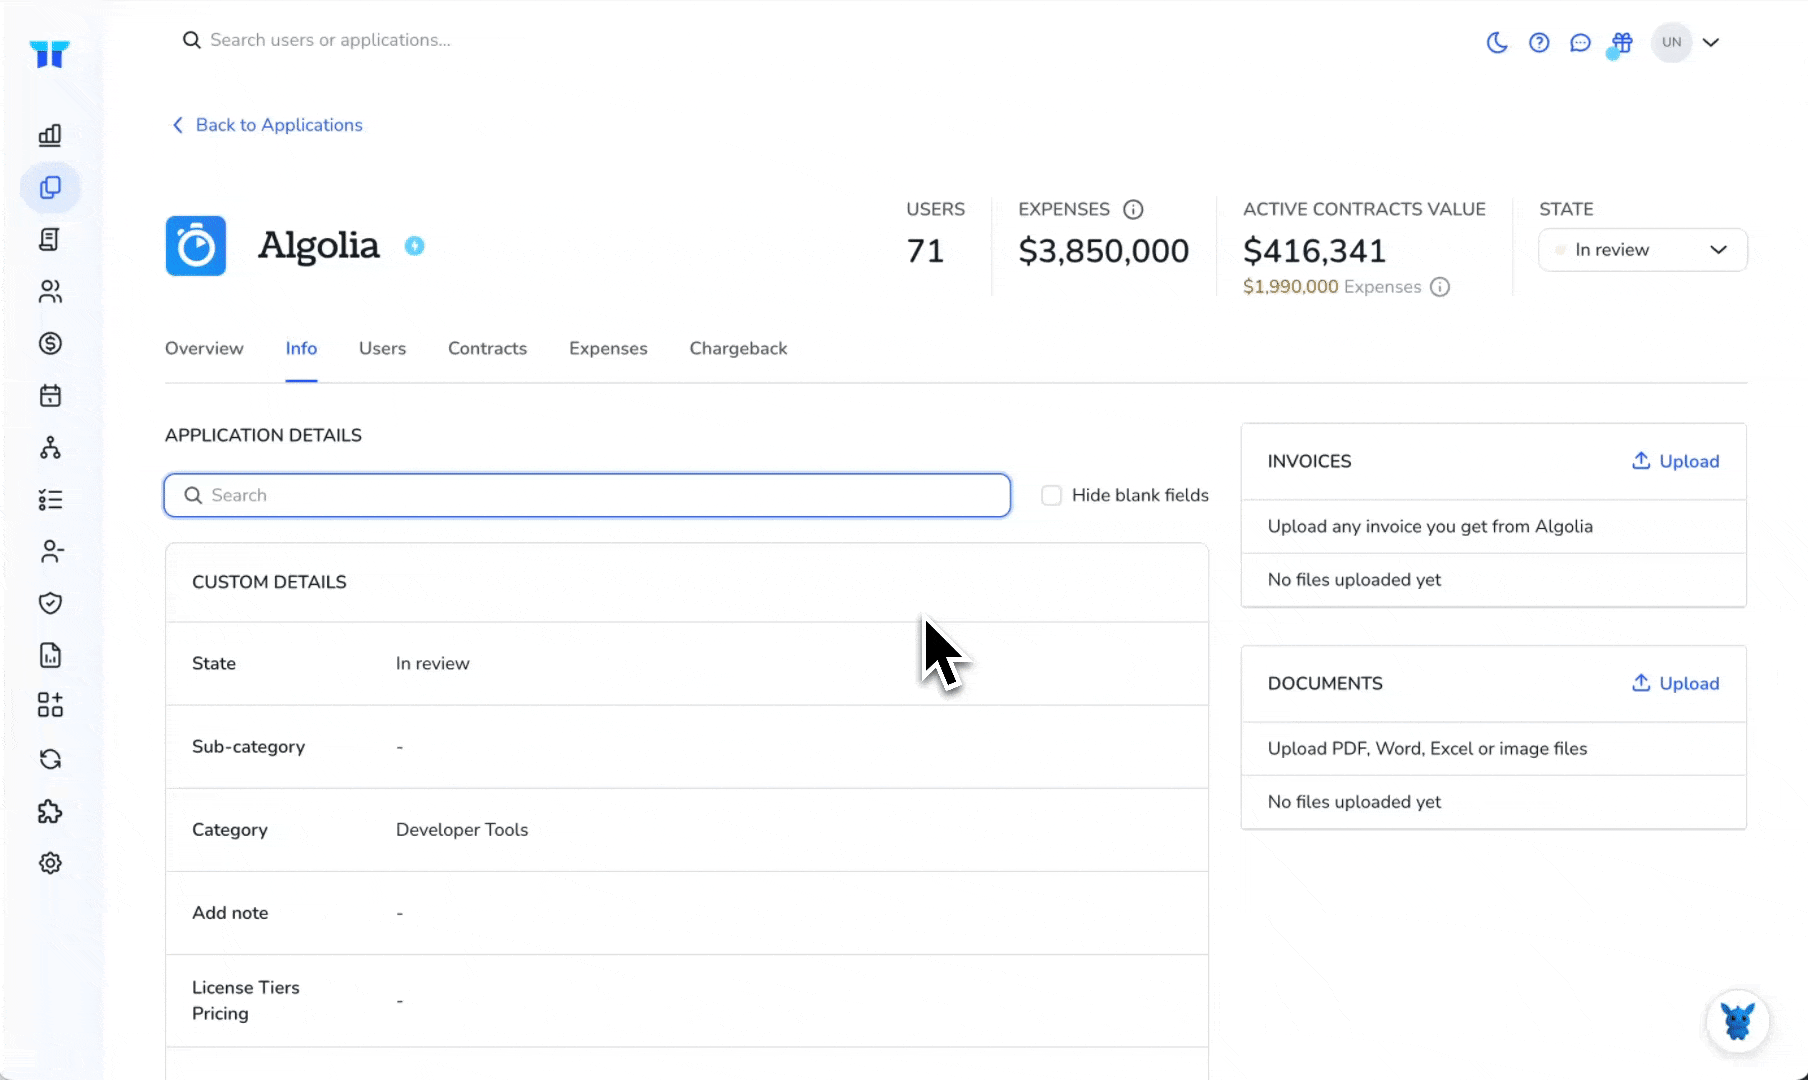Click "Upload PDF, Word, Excel or image files"
The height and width of the screenshot is (1080, 1808).
pyautogui.click(x=1427, y=748)
